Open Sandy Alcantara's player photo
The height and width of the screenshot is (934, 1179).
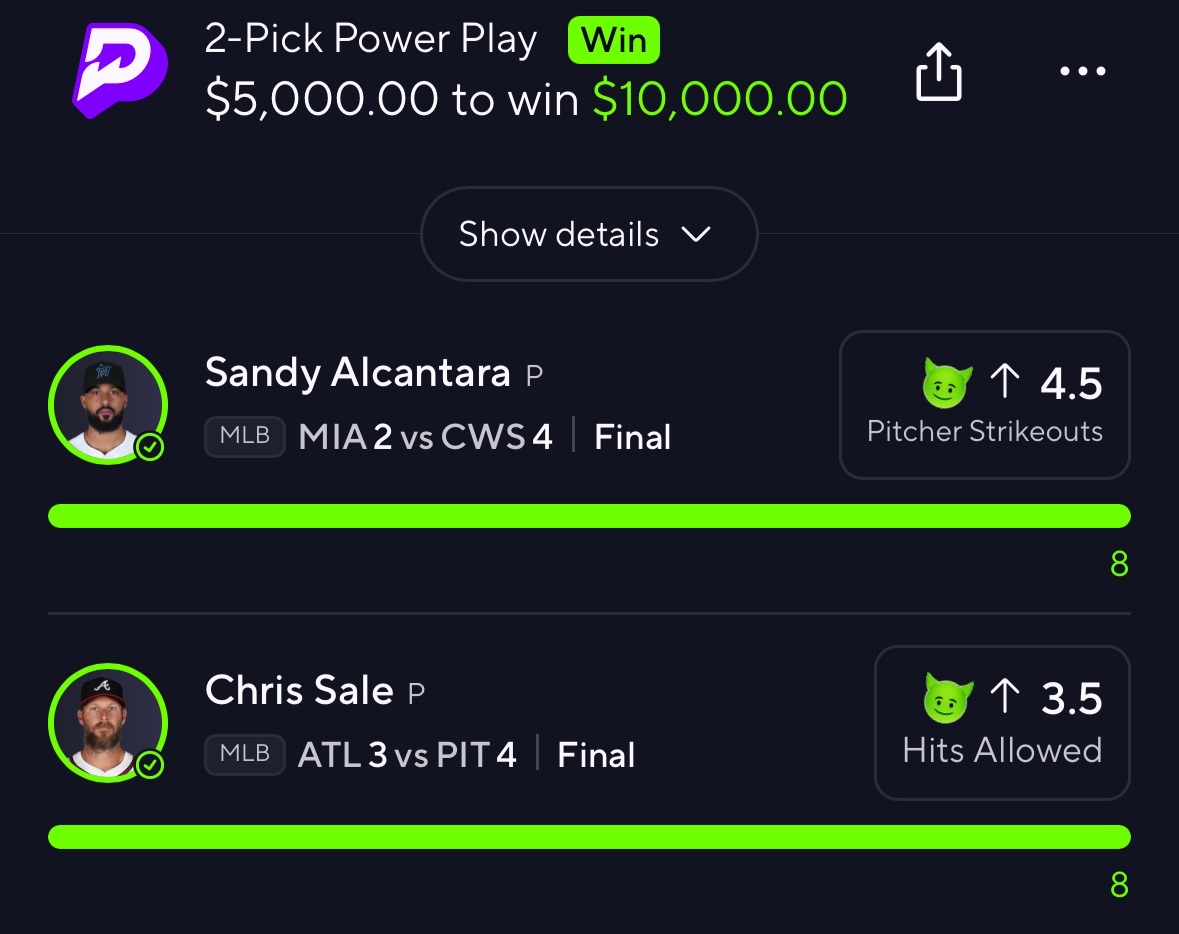[106, 403]
